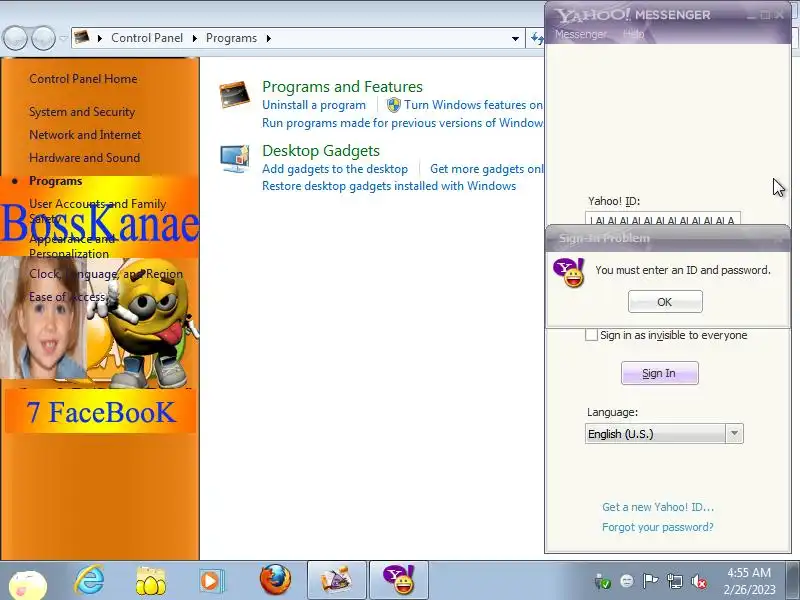Screen dimensions: 800x600
Task: Click the Start orb button
Action: tap(28, 584)
